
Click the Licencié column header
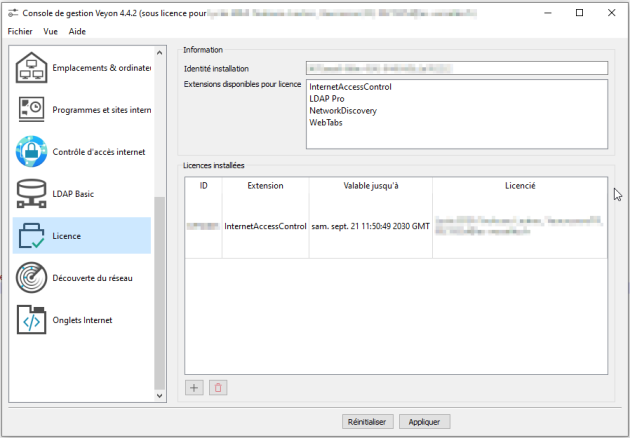click(x=520, y=186)
